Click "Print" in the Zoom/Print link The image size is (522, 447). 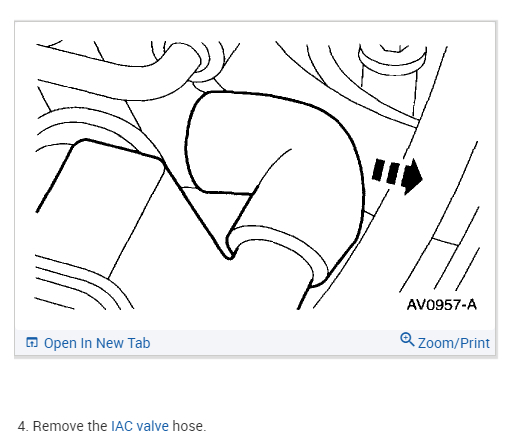coord(475,343)
